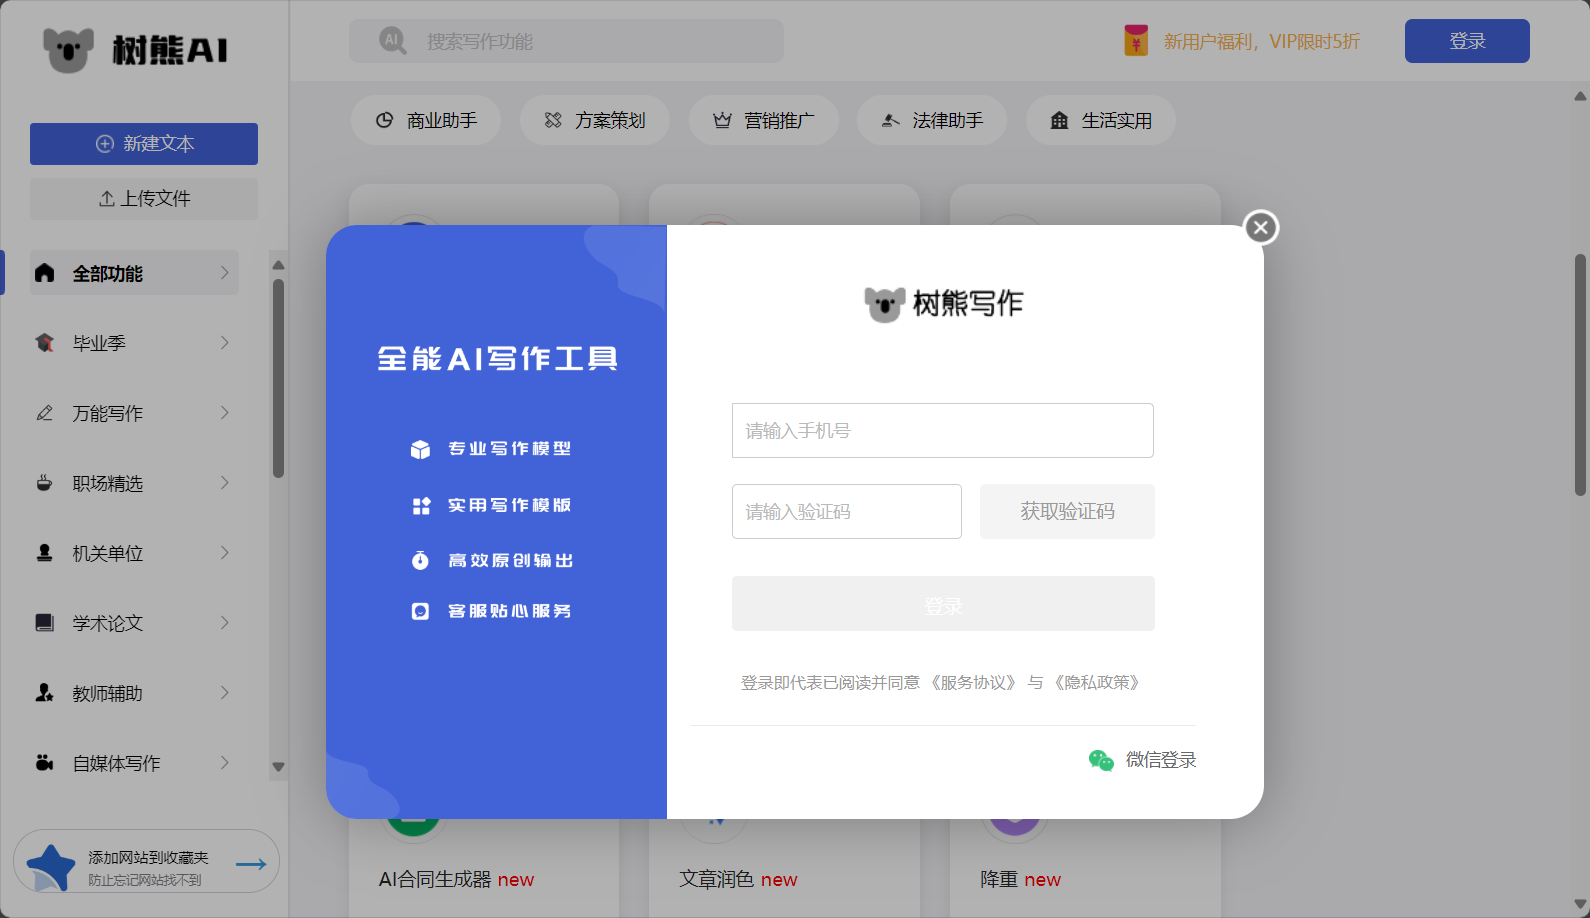Click the AI search magnifier icon
The width and height of the screenshot is (1590, 918).
pos(393,41)
